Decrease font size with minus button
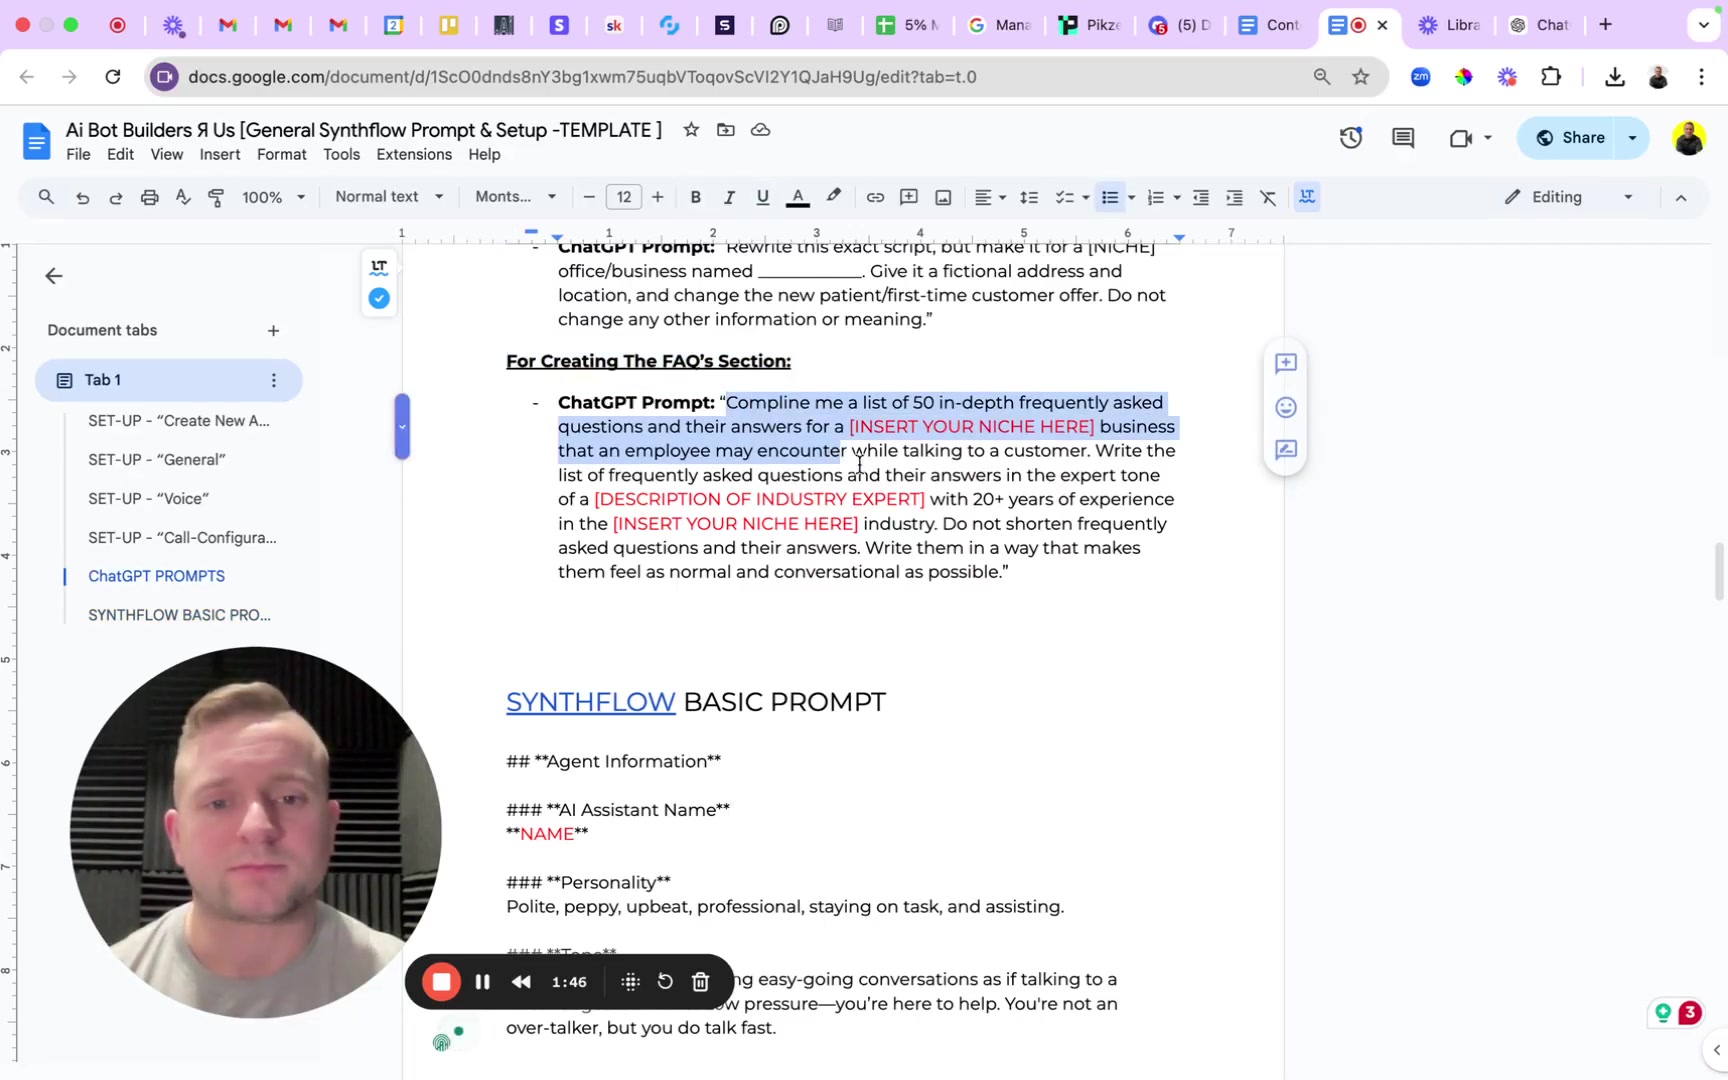 589,197
